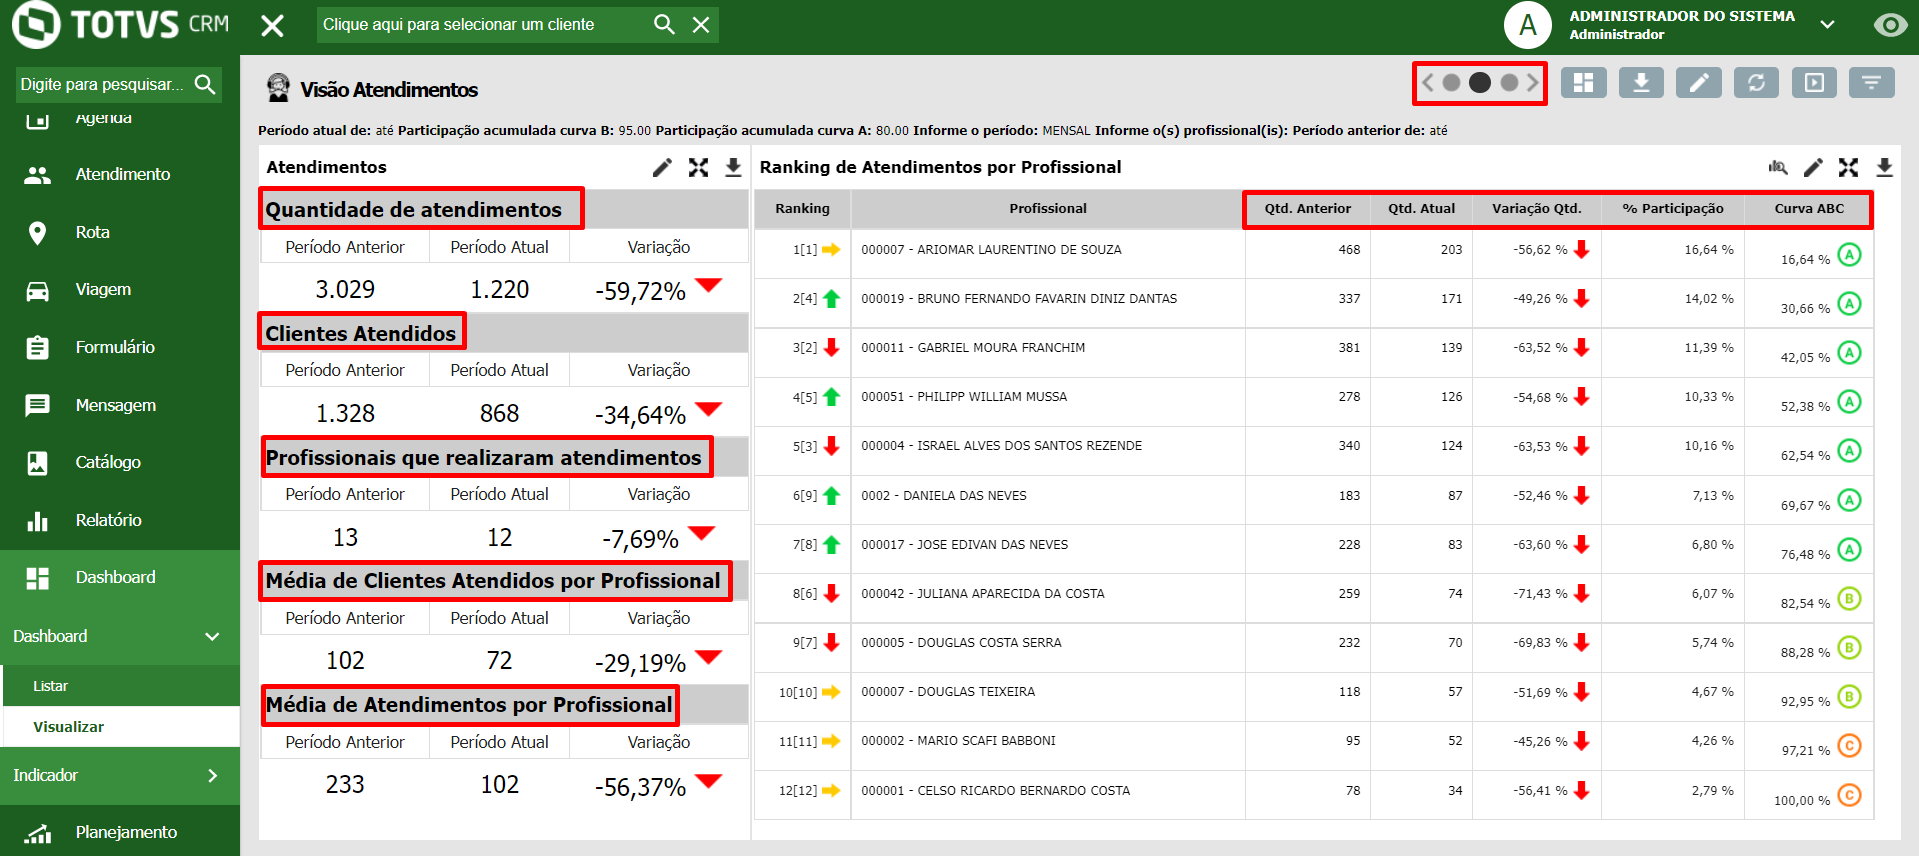
Task: Sort by the % Participação column header
Action: [x=1672, y=209]
